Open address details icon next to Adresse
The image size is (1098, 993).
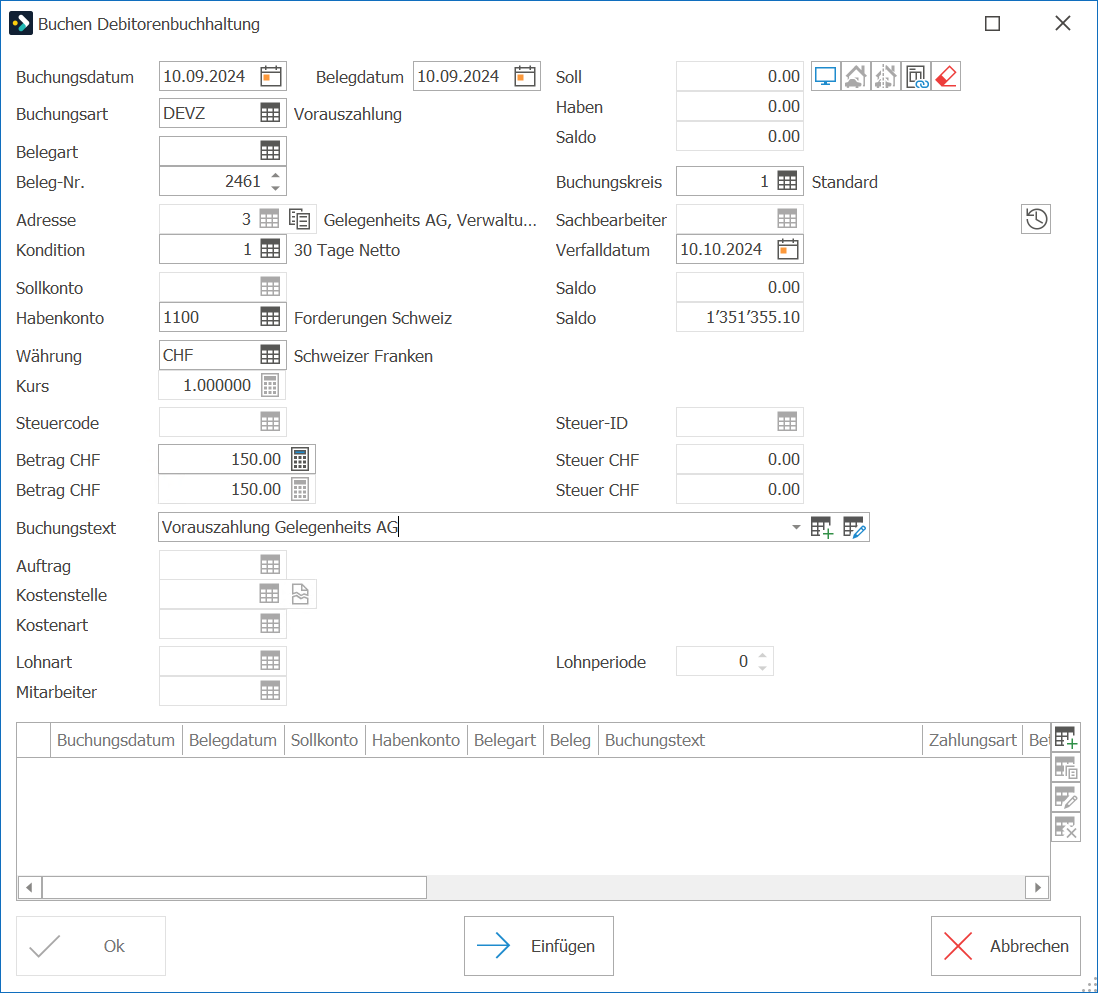pyautogui.click(x=300, y=219)
